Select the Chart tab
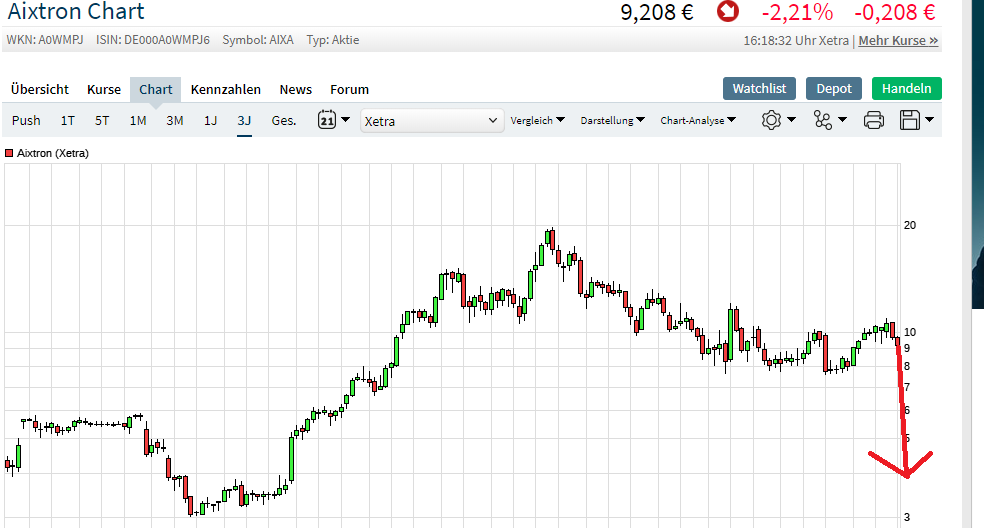 [156, 89]
